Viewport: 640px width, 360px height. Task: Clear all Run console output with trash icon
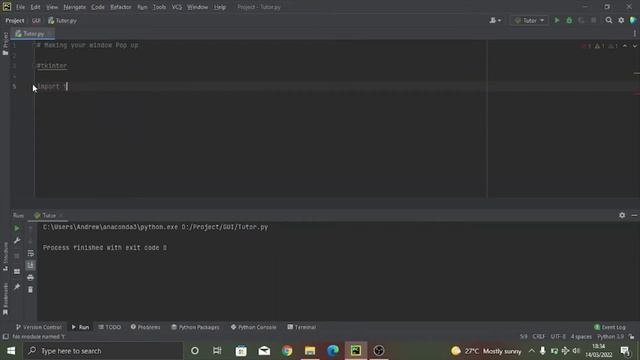click(30, 289)
